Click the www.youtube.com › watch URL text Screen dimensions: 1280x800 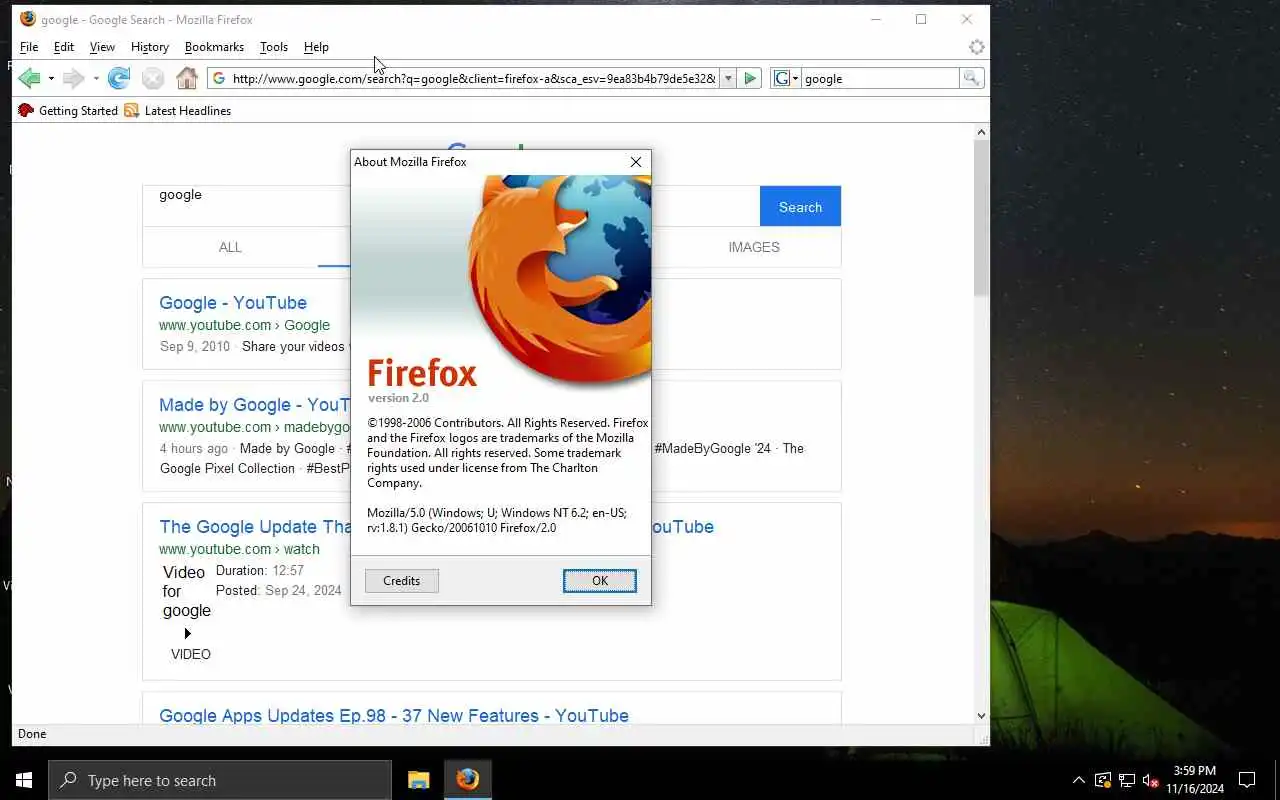coord(239,549)
